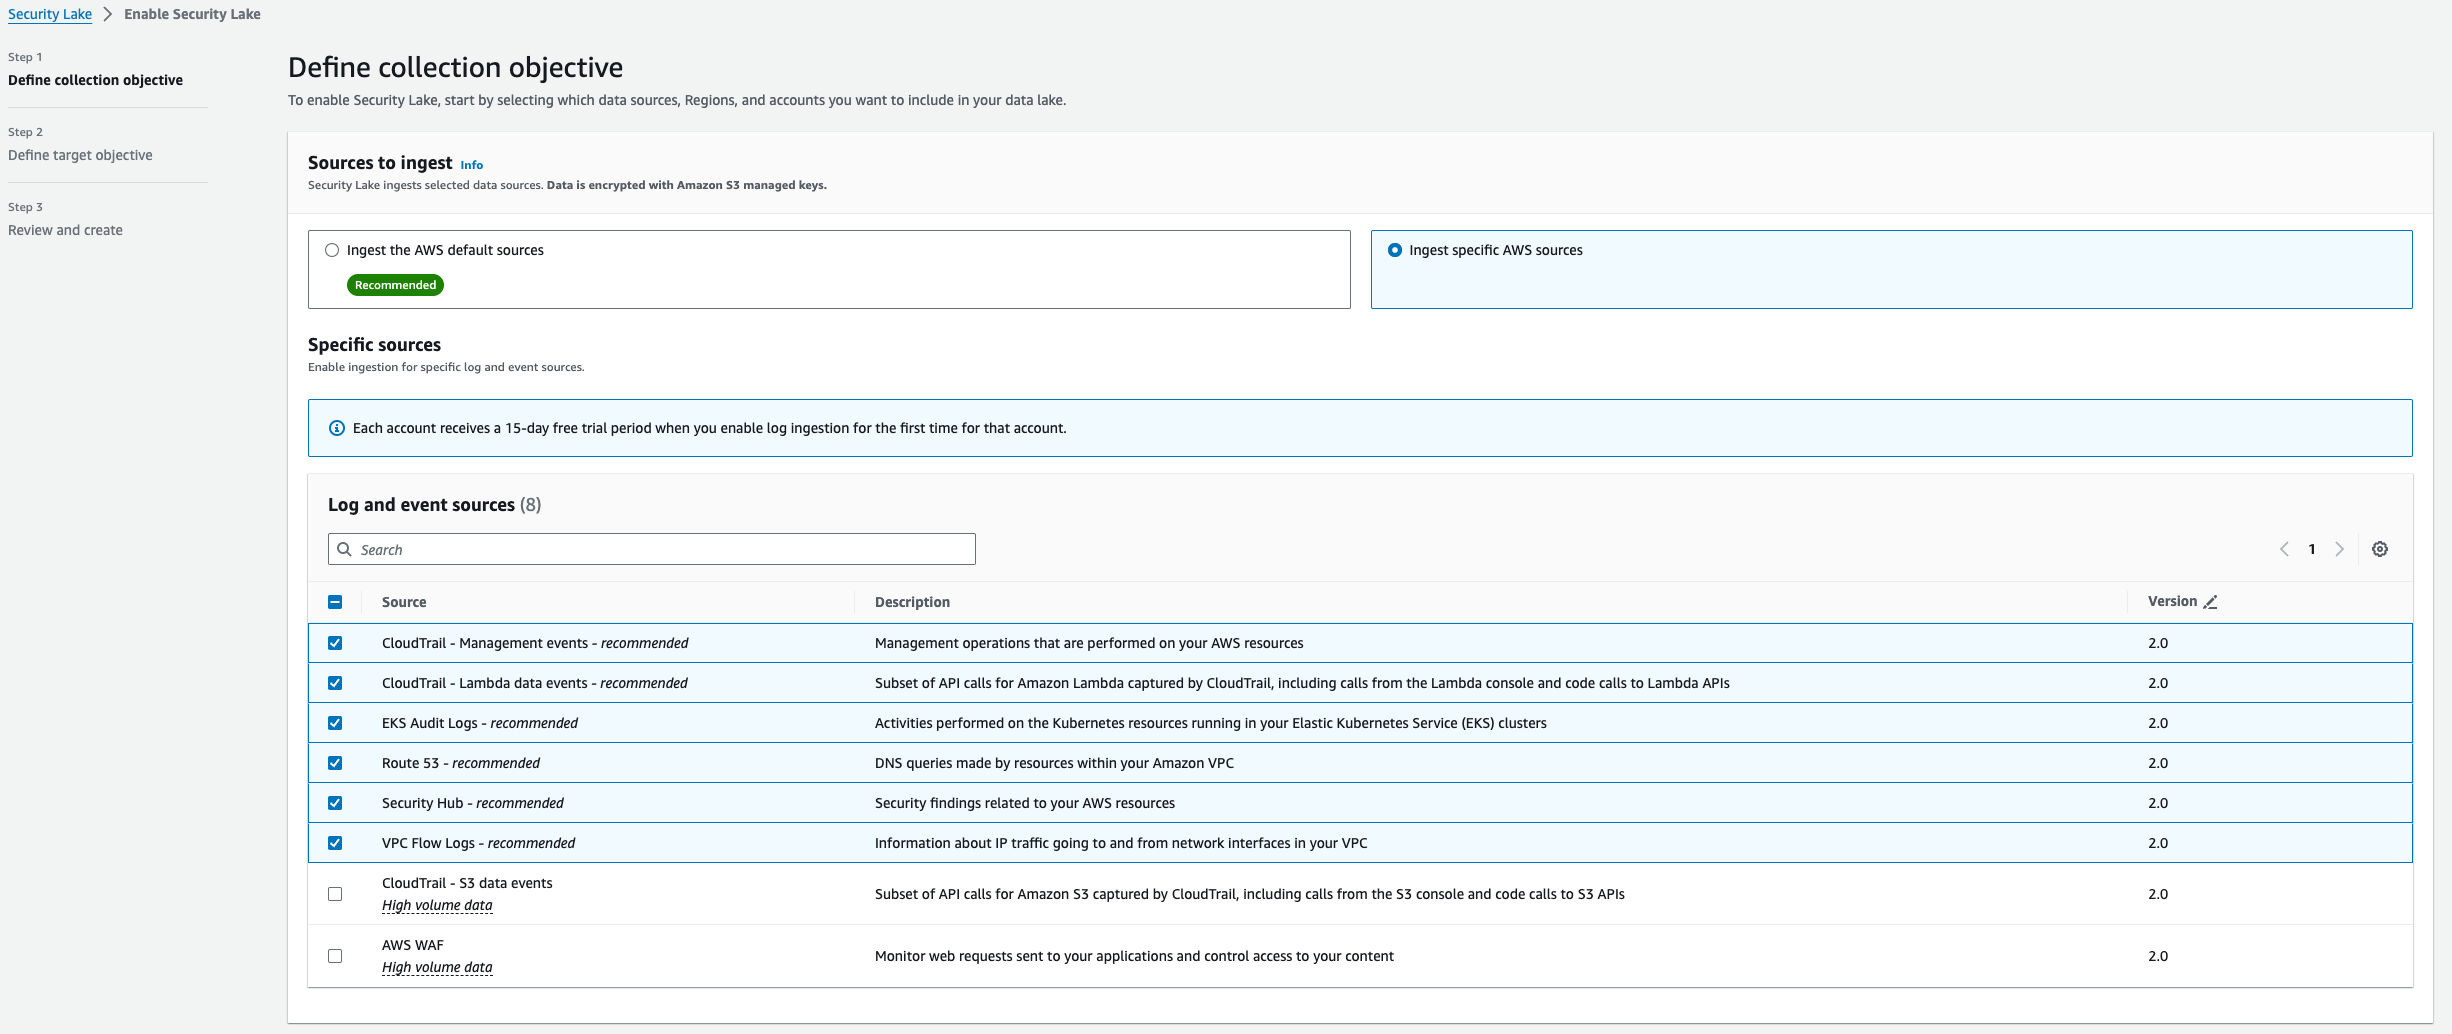The height and width of the screenshot is (1034, 2452).
Task: Click High volume data under AWS WAF
Action: point(437,967)
